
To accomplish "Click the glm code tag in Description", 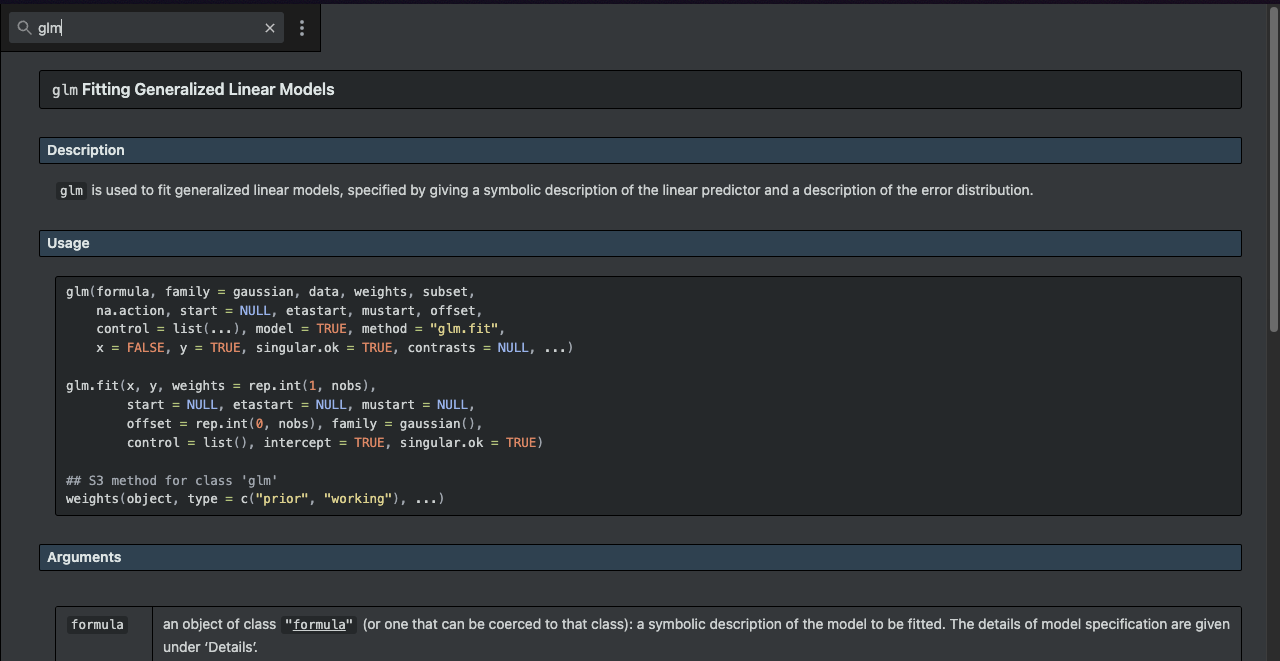I will click(x=71, y=190).
